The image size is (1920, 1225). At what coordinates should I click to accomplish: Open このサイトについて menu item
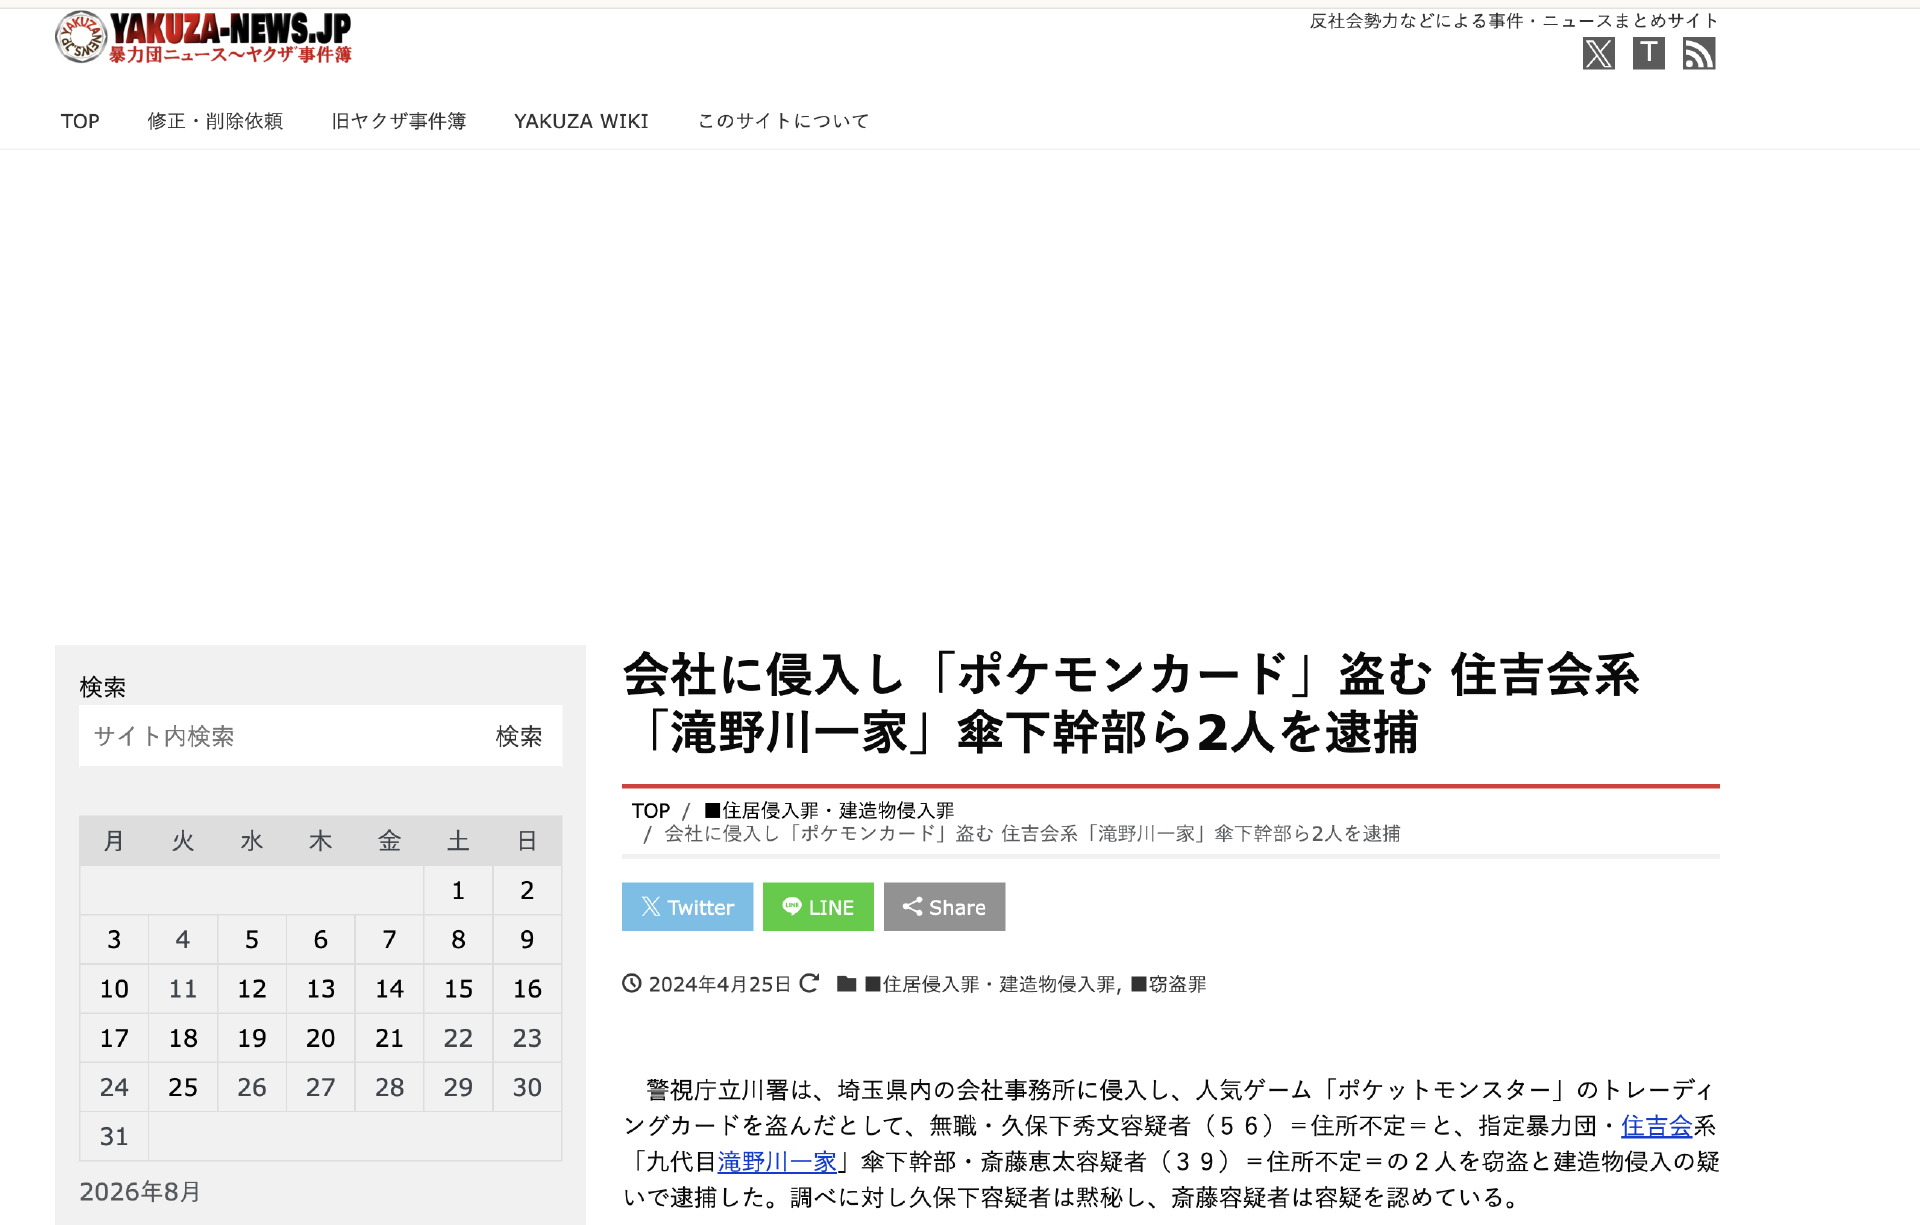(783, 121)
